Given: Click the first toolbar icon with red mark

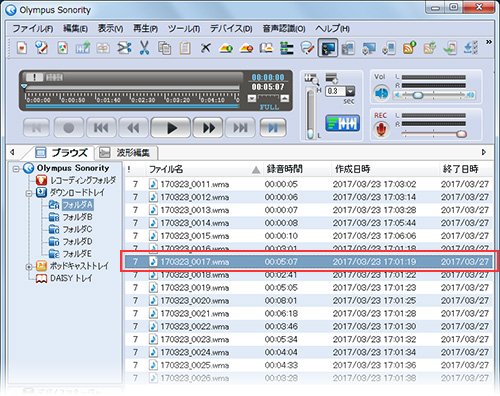Looking at the screenshot, I should coord(22,48).
